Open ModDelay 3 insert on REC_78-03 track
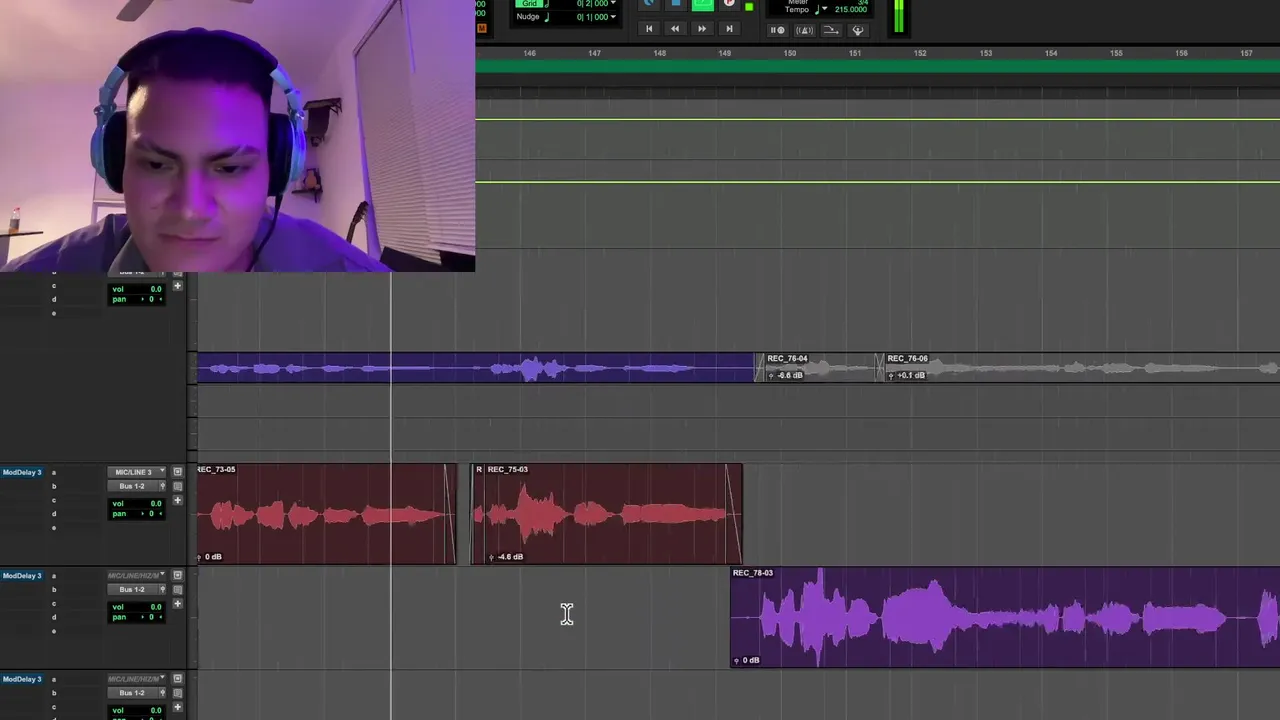The image size is (1280, 720). pos(22,576)
